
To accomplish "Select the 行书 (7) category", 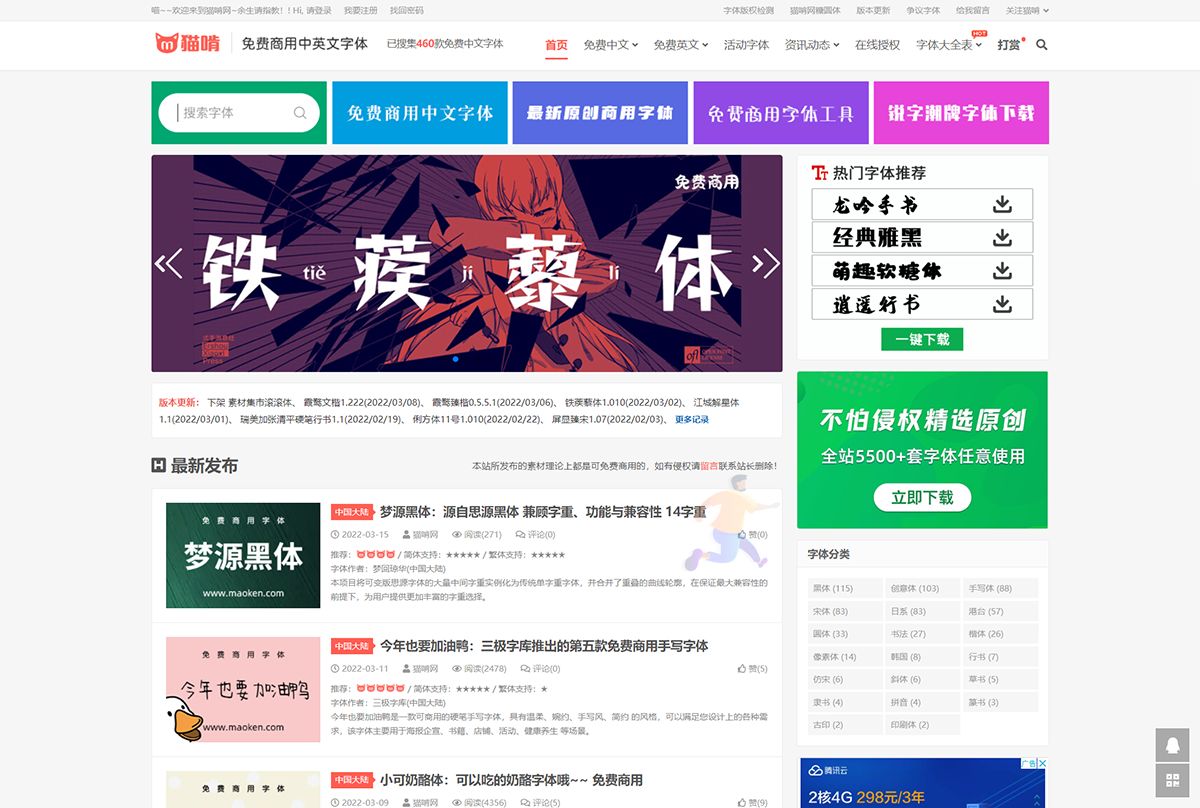I will pos(1001,657).
